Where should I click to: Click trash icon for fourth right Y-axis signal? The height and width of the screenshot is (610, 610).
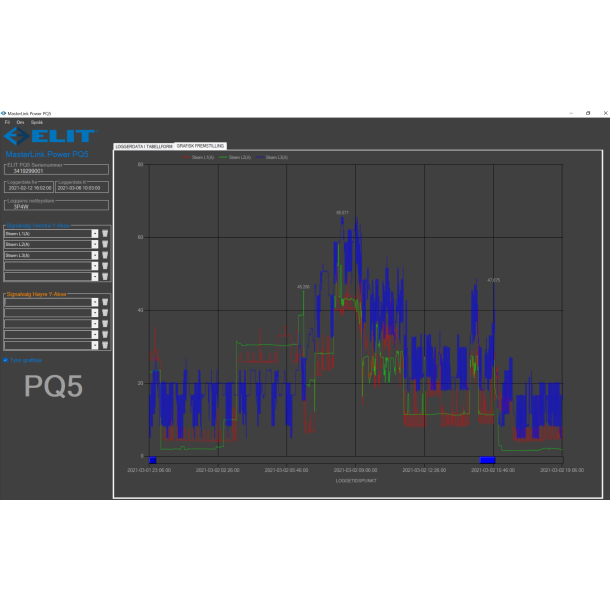[105, 335]
